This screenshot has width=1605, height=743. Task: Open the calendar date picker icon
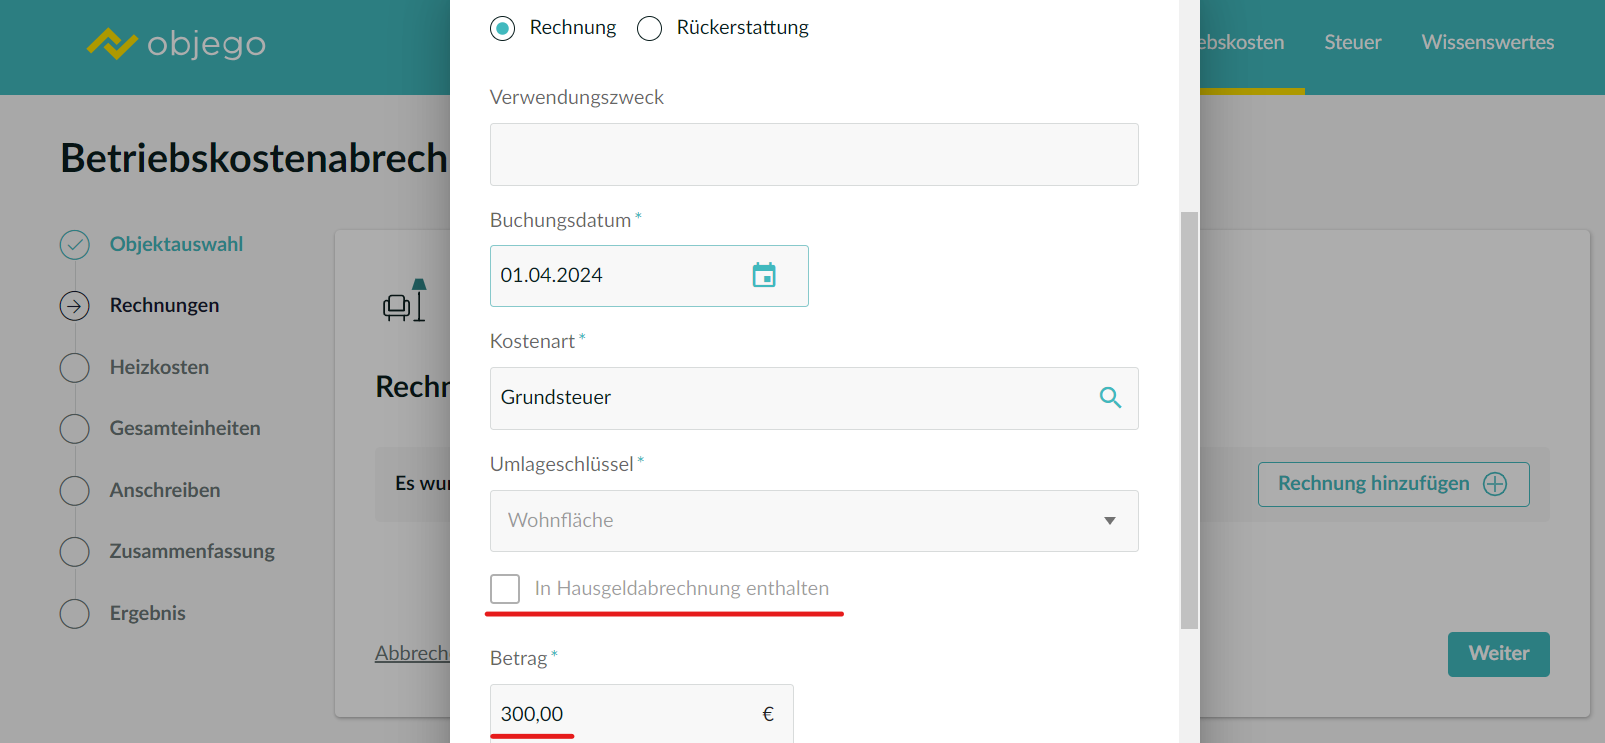coord(764,275)
